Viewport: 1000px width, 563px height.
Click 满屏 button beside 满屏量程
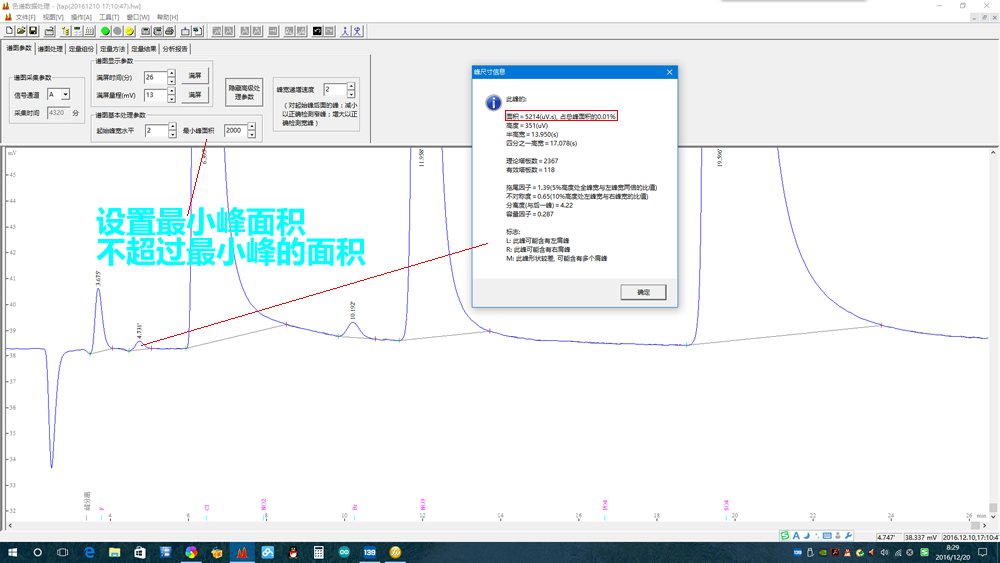click(x=195, y=95)
